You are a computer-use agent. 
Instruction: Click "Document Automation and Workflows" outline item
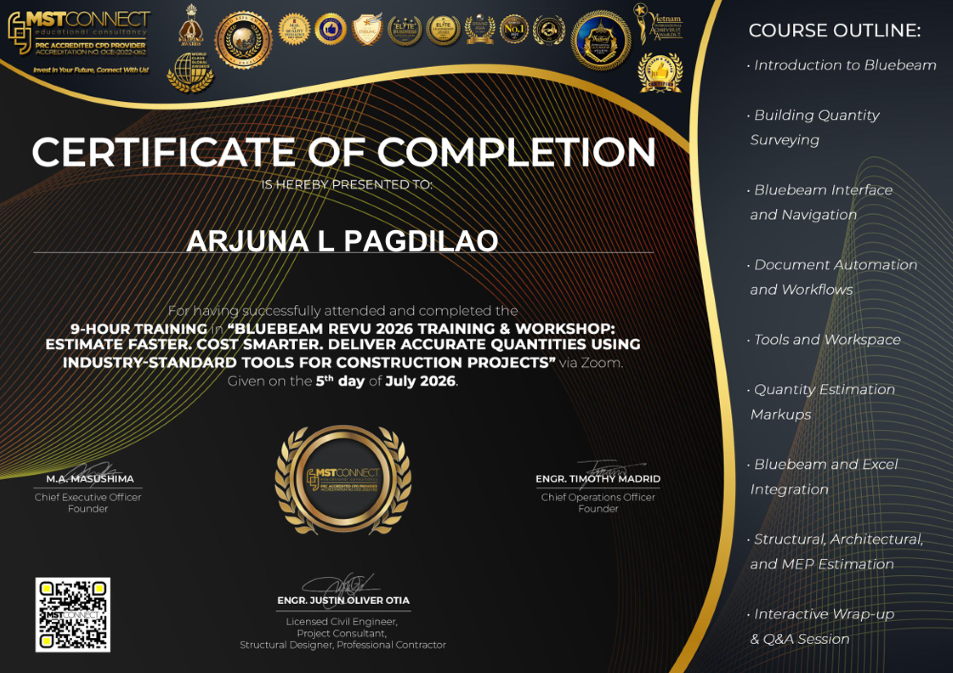coord(832,277)
